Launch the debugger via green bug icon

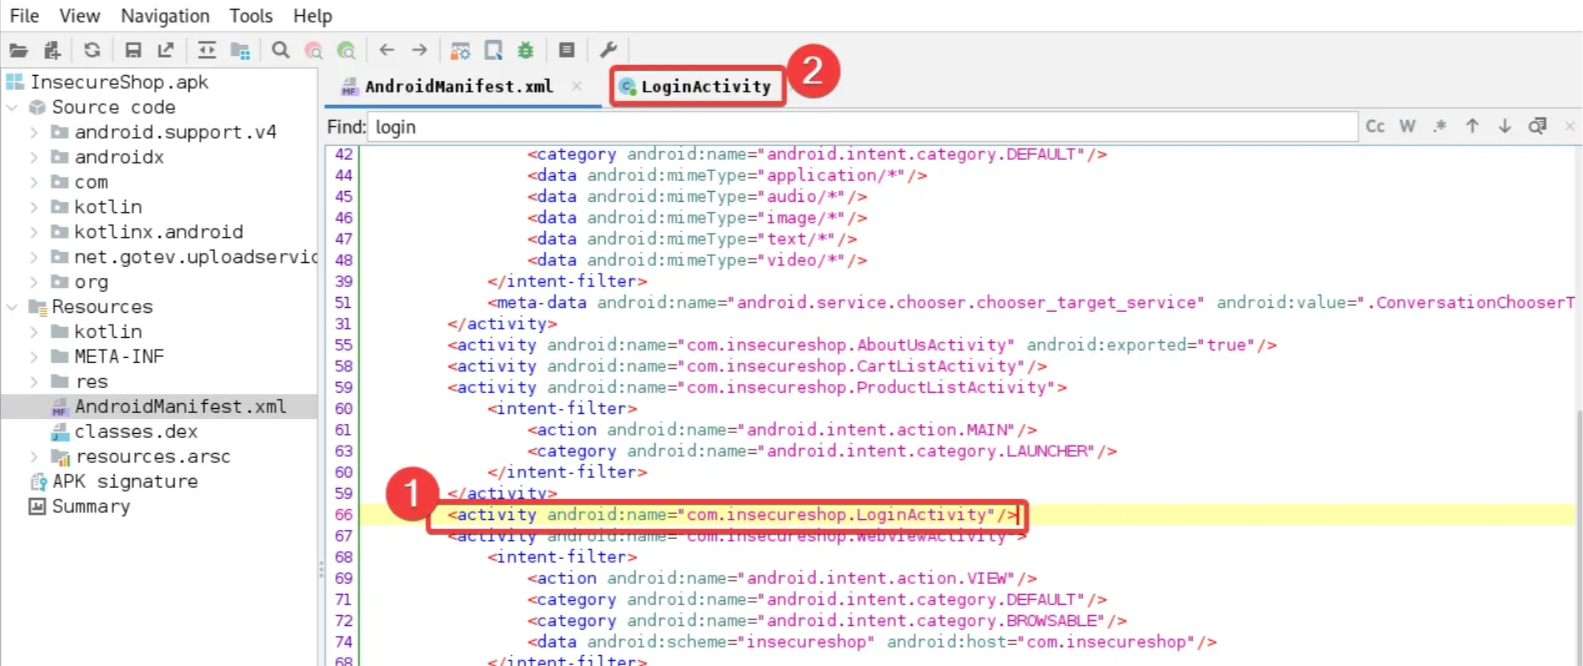[526, 50]
